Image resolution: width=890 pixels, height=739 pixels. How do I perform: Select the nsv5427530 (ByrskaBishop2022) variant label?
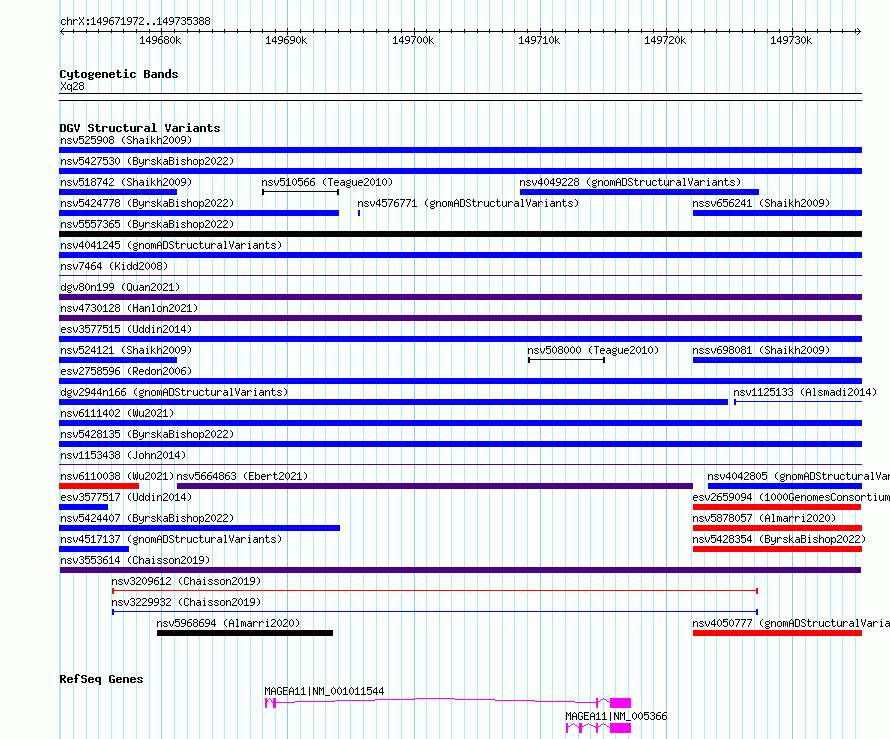point(147,161)
